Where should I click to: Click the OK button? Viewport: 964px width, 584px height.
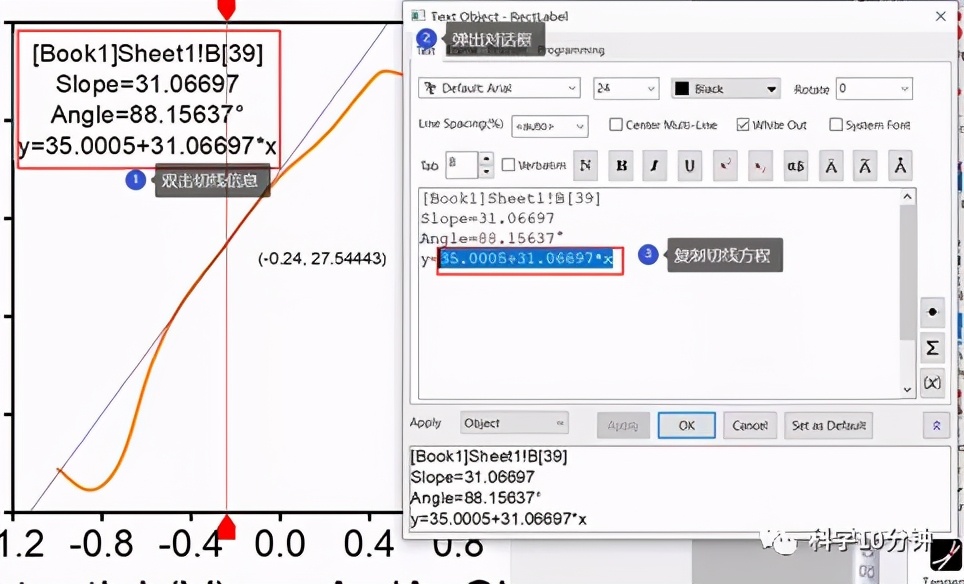tap(686, 425)
